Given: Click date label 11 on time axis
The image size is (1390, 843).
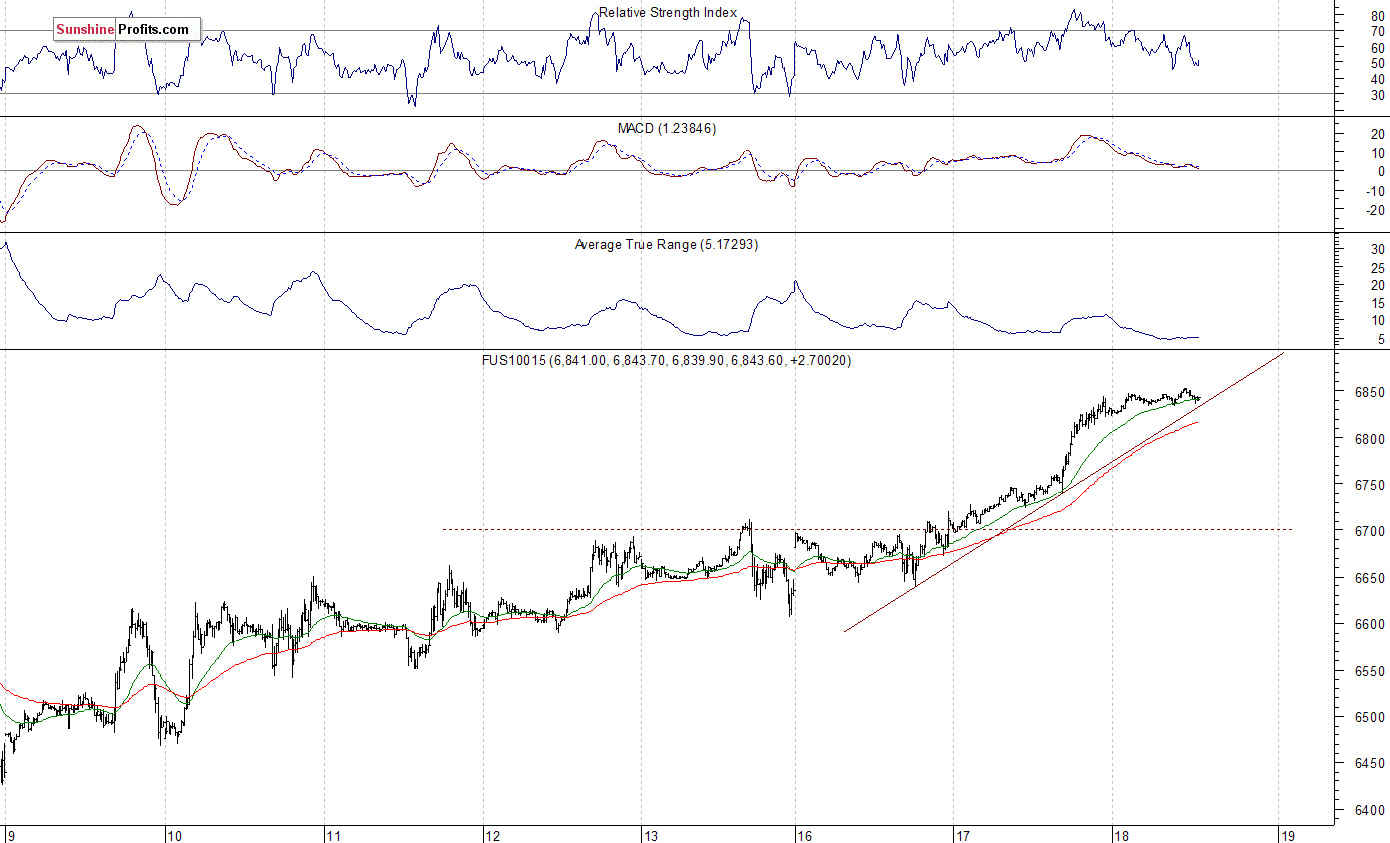Looking at the screenshot, I should [x=335, y=835].
